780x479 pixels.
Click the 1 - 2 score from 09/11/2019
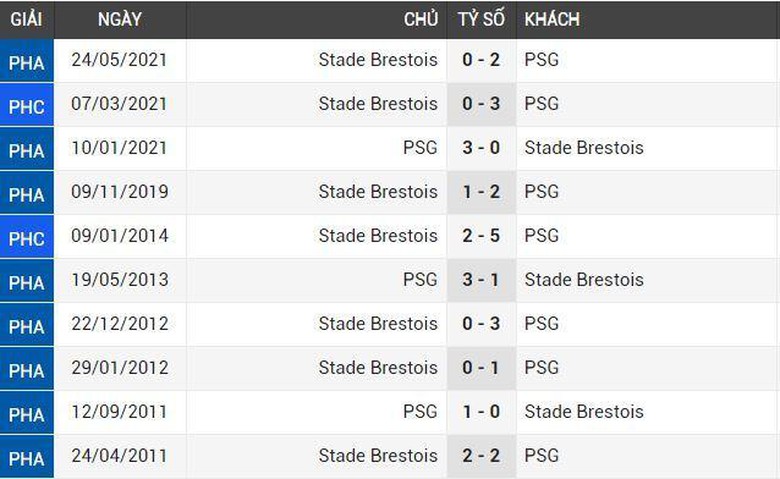(x=481, y=192)
